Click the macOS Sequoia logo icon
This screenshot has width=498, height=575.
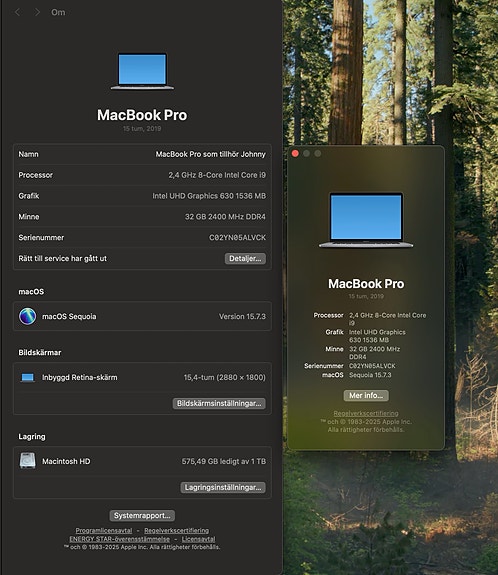28,316
